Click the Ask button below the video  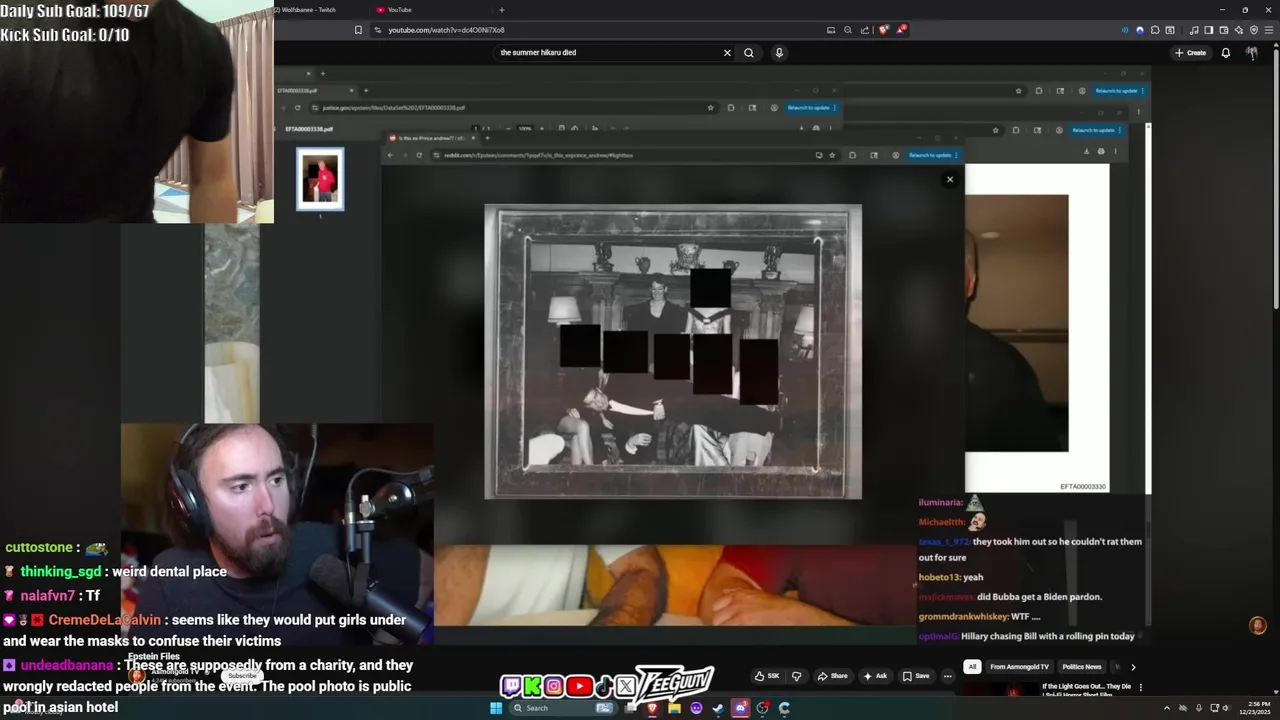click(875, 676)
